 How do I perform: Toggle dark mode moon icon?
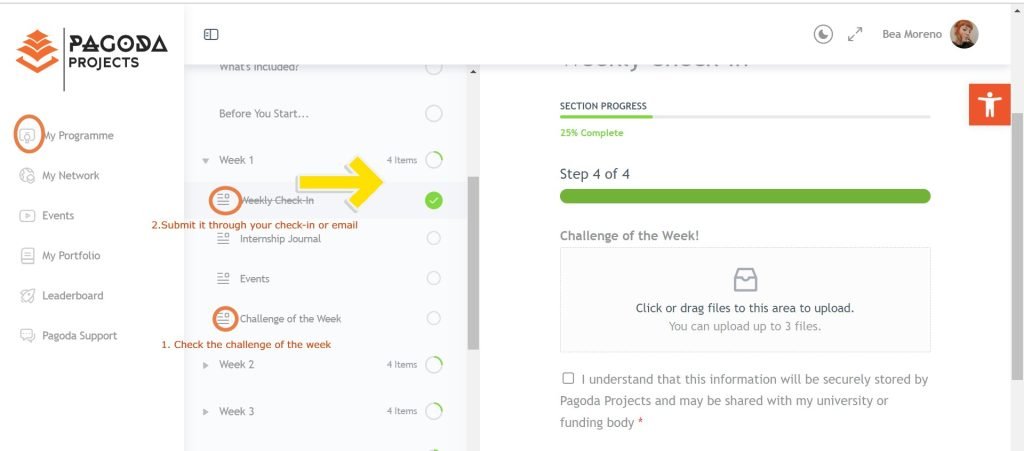(x=823, y=34)
